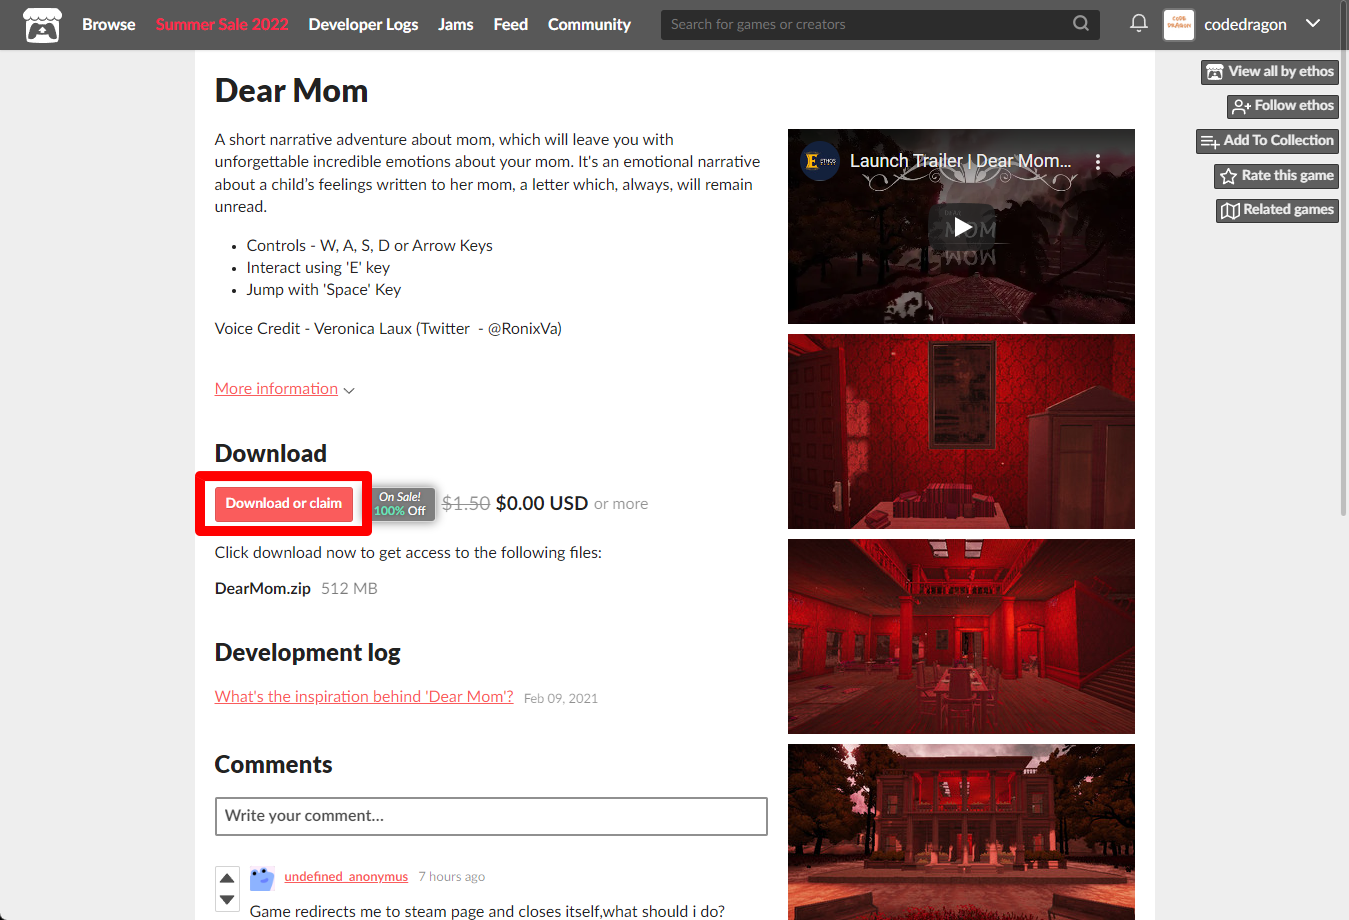Click the Write your comment field
This screenshot has width=1349, height=920.
pos(491,816)
